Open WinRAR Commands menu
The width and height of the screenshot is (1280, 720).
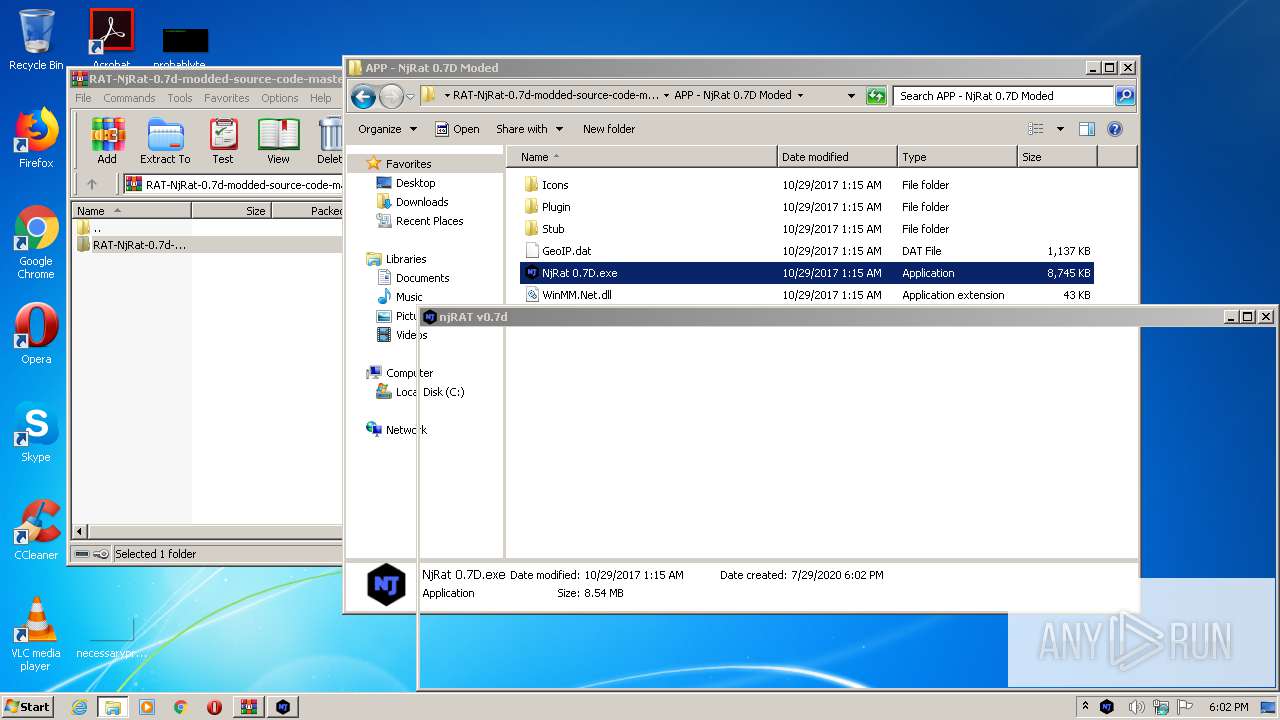[x=129, y=98]
